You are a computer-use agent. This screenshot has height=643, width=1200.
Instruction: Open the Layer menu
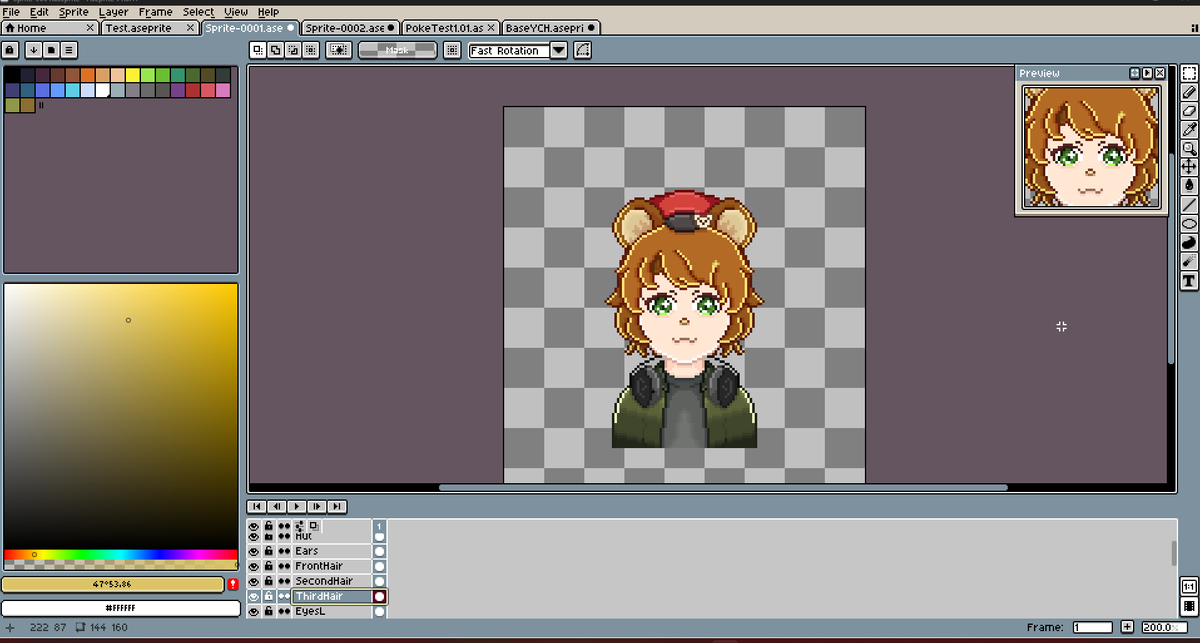coord(113,12)
